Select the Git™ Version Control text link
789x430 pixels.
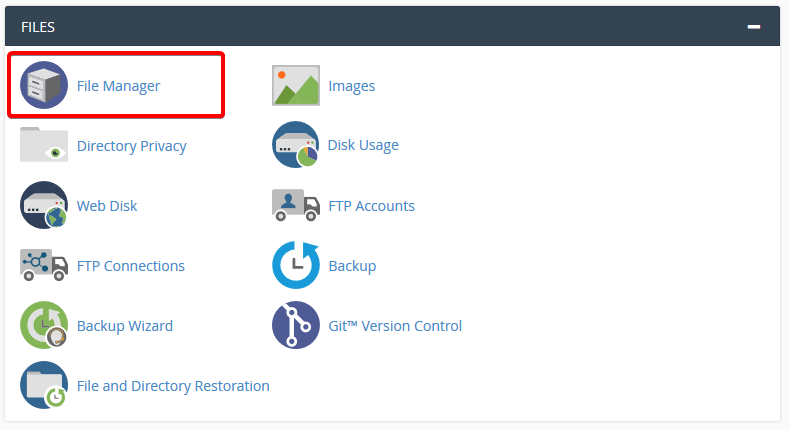(395, 326)
